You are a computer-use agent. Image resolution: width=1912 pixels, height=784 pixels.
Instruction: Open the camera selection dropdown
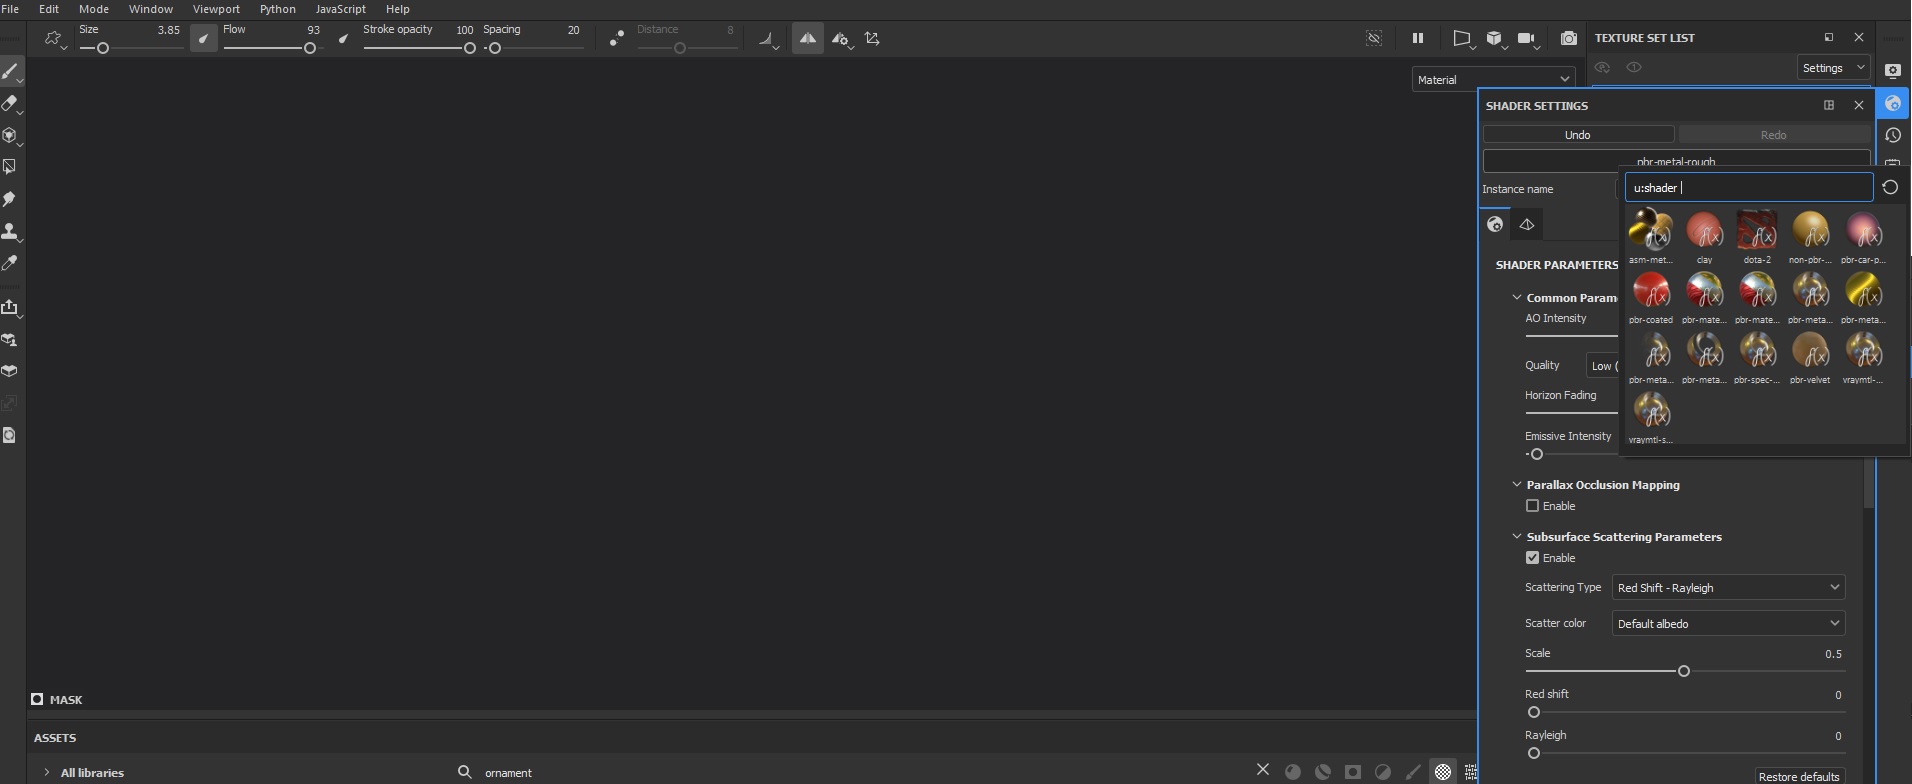[x=1527, y=38]
